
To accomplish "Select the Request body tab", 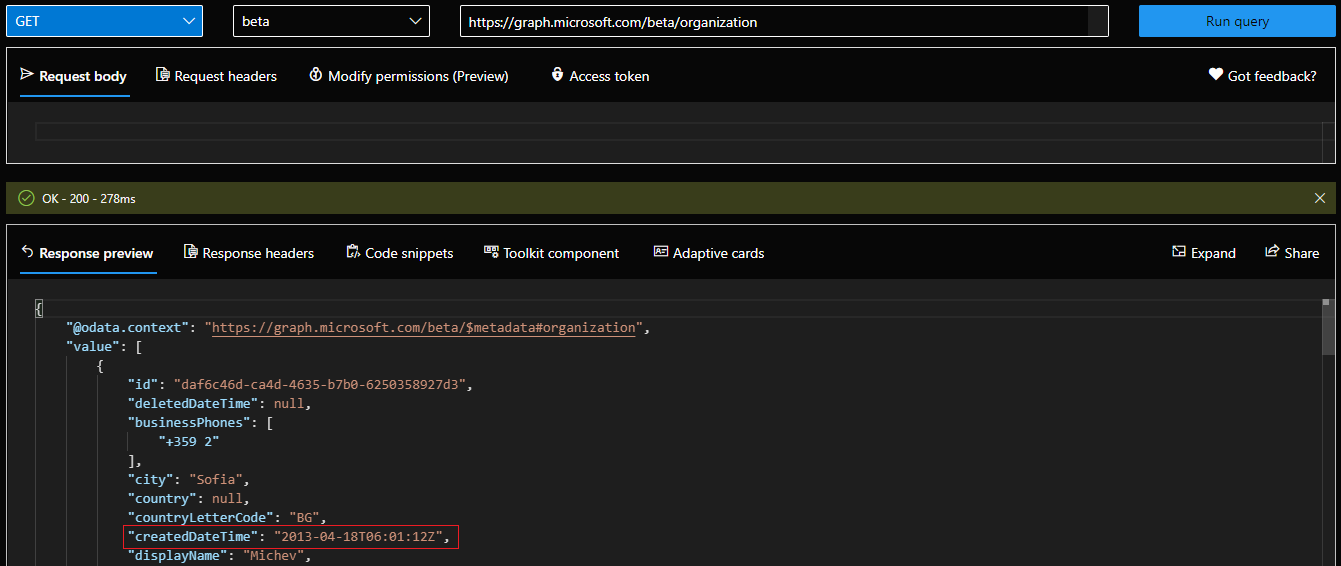I will [82, 76].
